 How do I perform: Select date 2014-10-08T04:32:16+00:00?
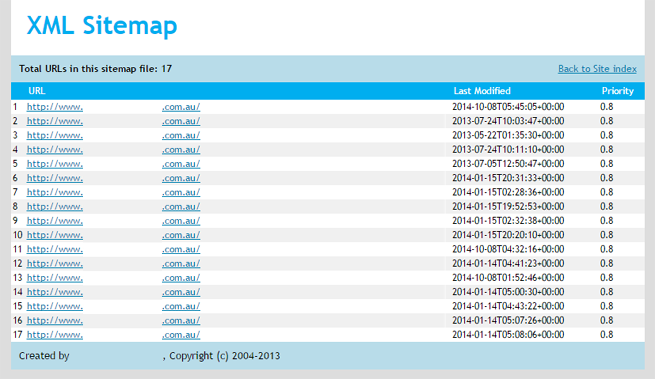(x=508, y=249)
